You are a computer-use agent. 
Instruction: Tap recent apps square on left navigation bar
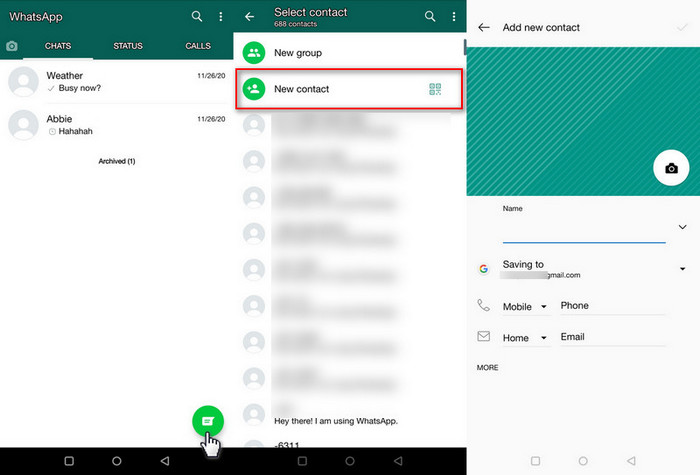pyautogui.click(x=69, y=461)
